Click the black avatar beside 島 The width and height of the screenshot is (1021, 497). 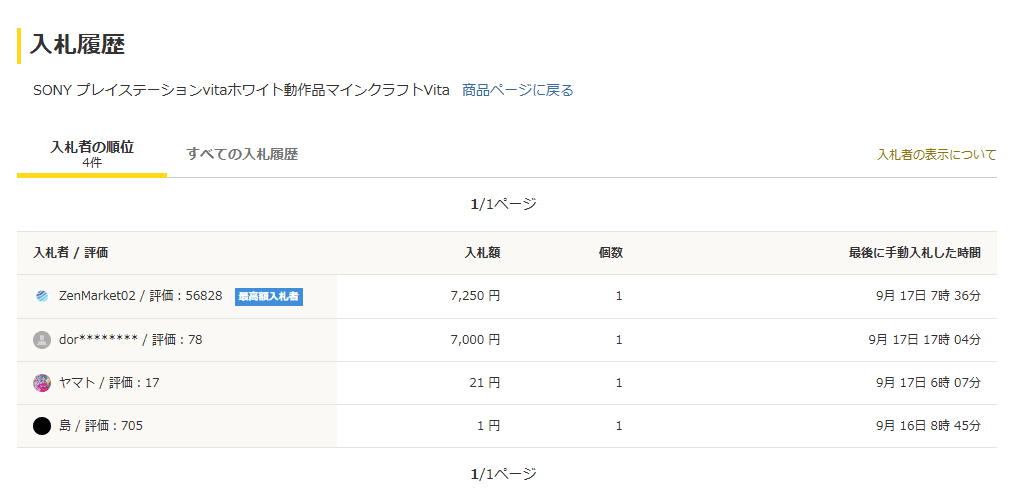[x=42, y=426]
